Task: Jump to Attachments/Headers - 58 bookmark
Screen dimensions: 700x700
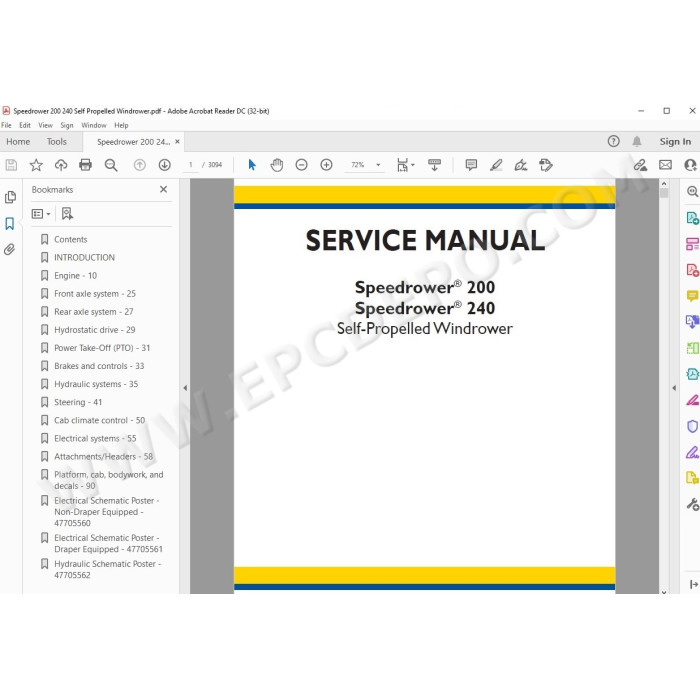Action: coord(104,456)
